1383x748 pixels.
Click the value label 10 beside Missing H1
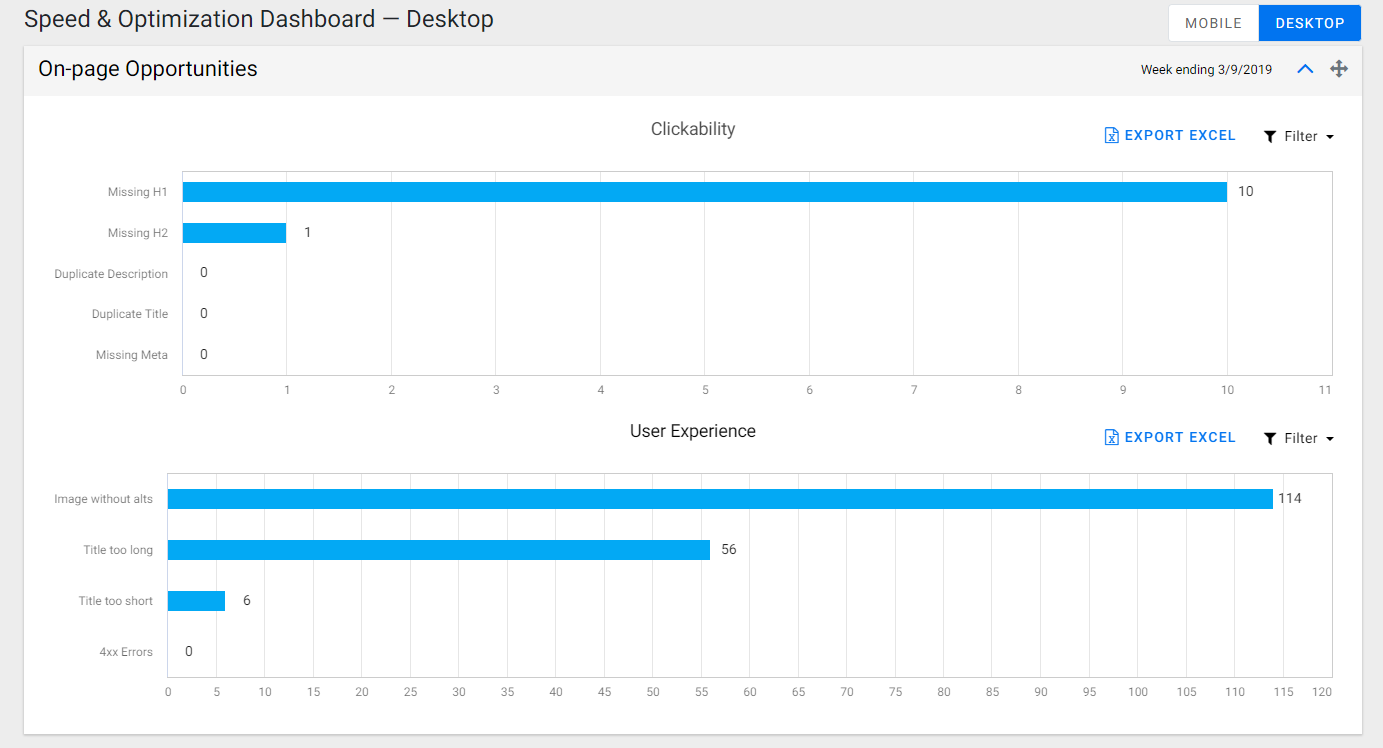1246,191
